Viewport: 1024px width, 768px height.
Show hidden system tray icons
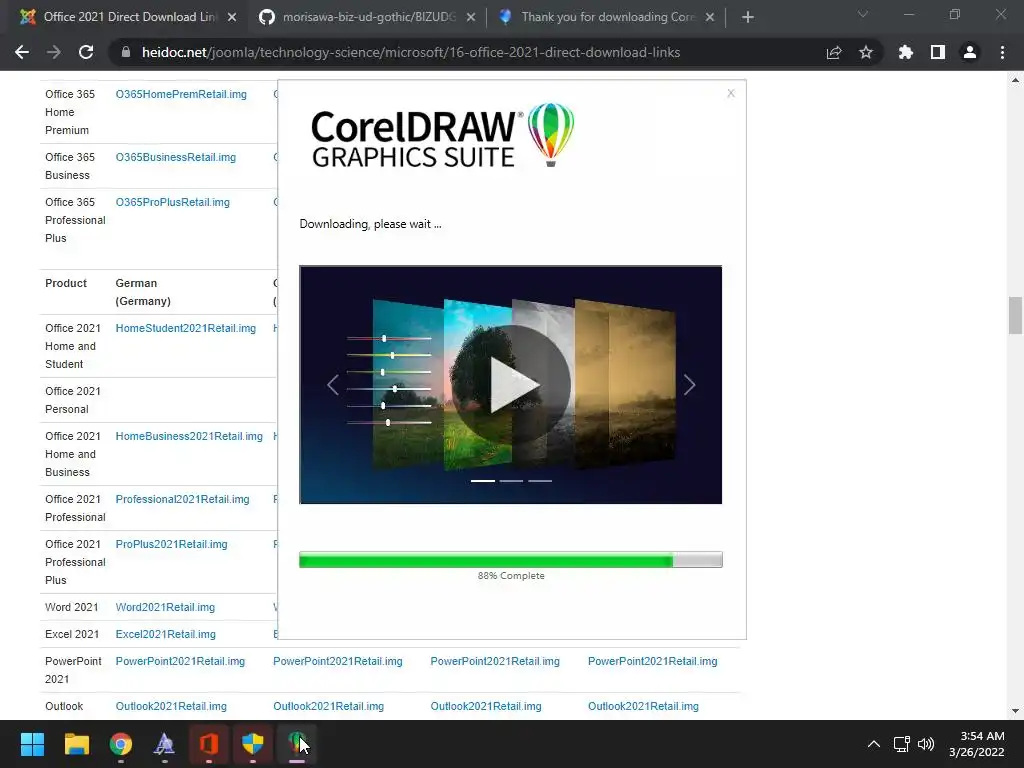[x=873, y=744]
